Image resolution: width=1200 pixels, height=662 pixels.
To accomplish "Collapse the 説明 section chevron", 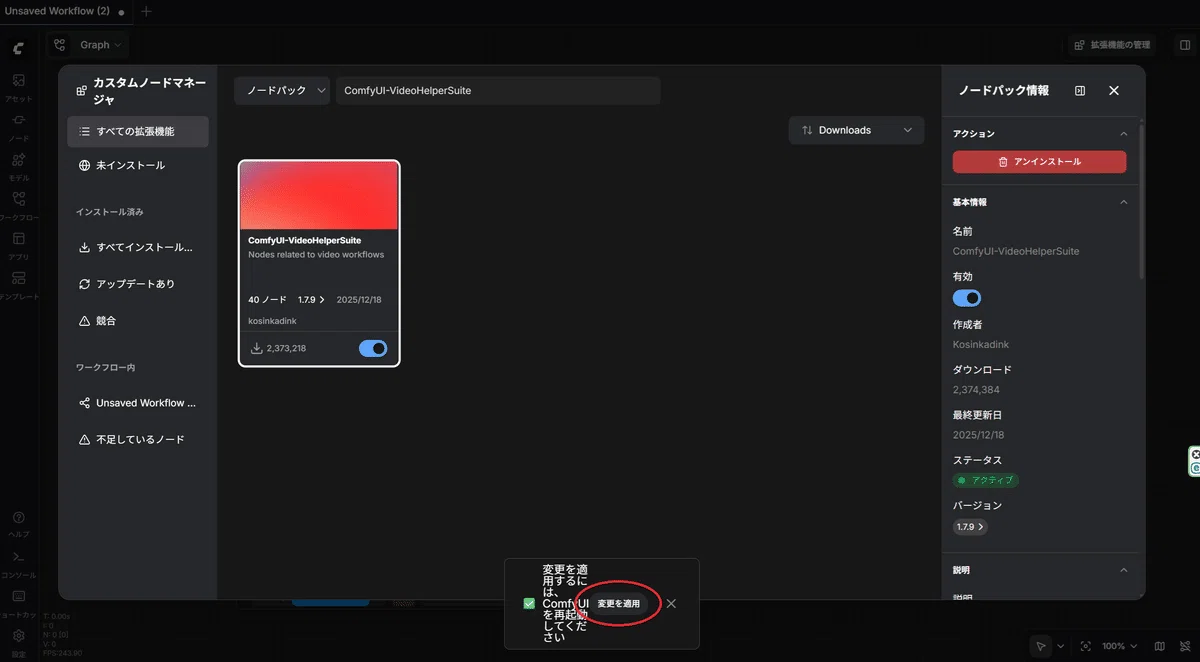I will click(x=1123, y=570).
